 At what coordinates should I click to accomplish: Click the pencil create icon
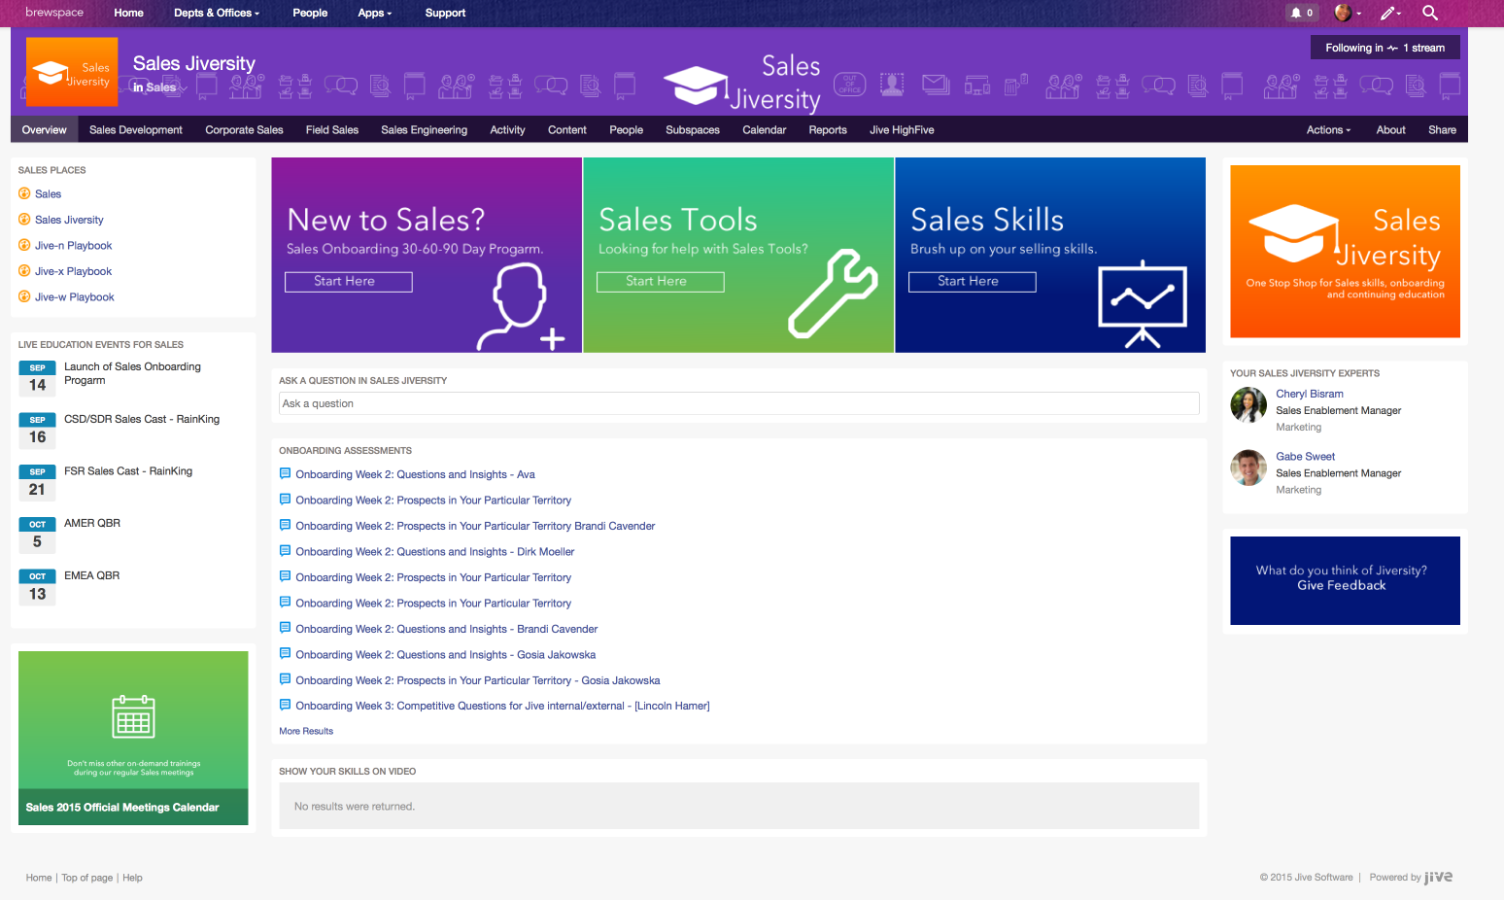1389,13
